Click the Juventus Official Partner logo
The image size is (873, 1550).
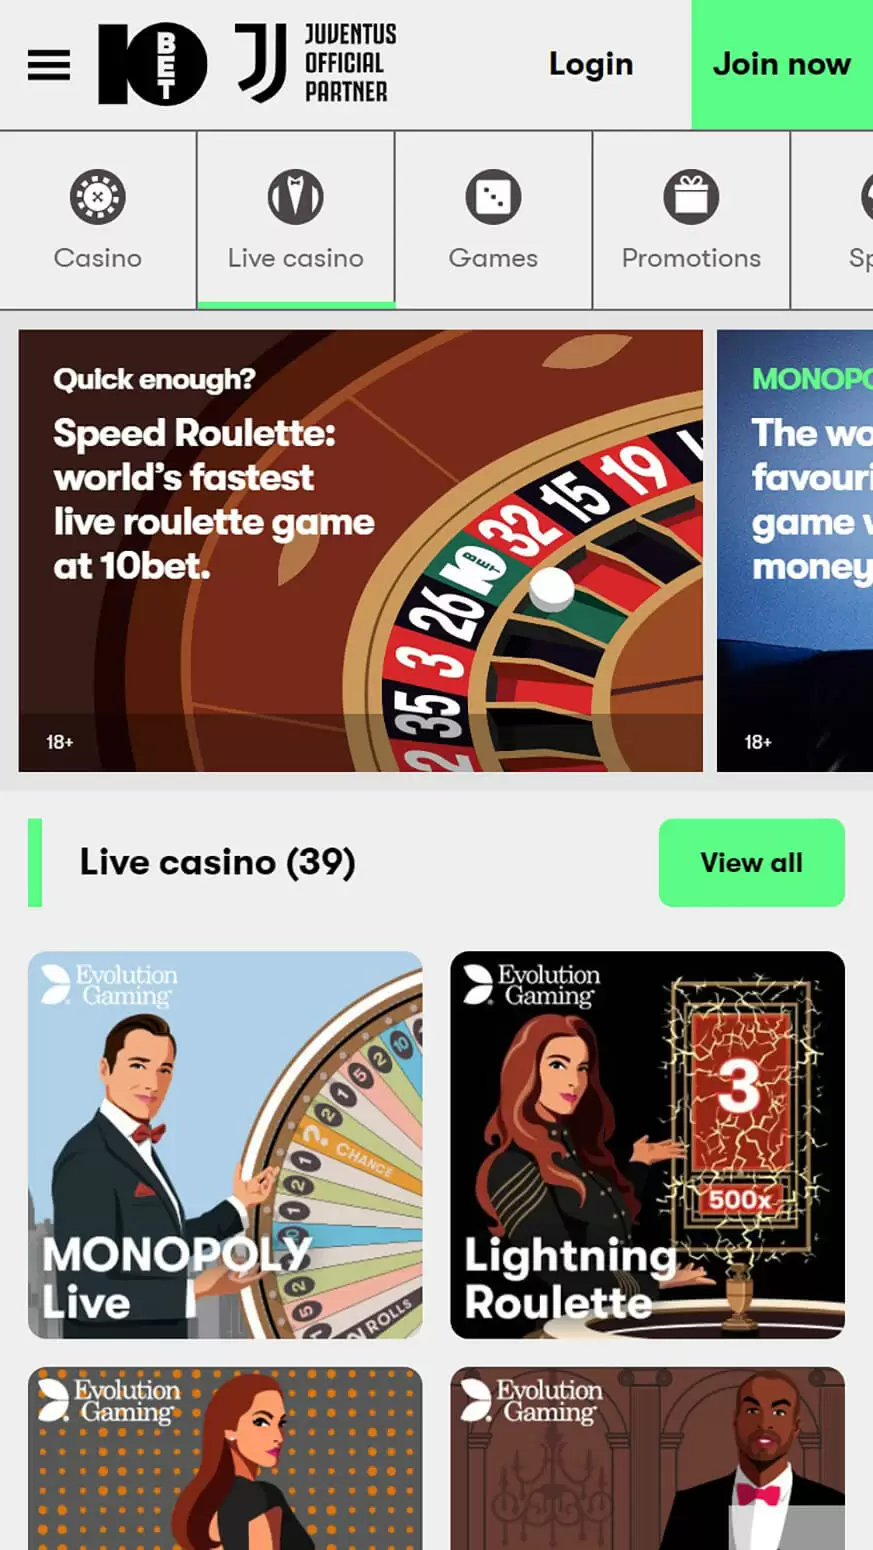point(316,64)
